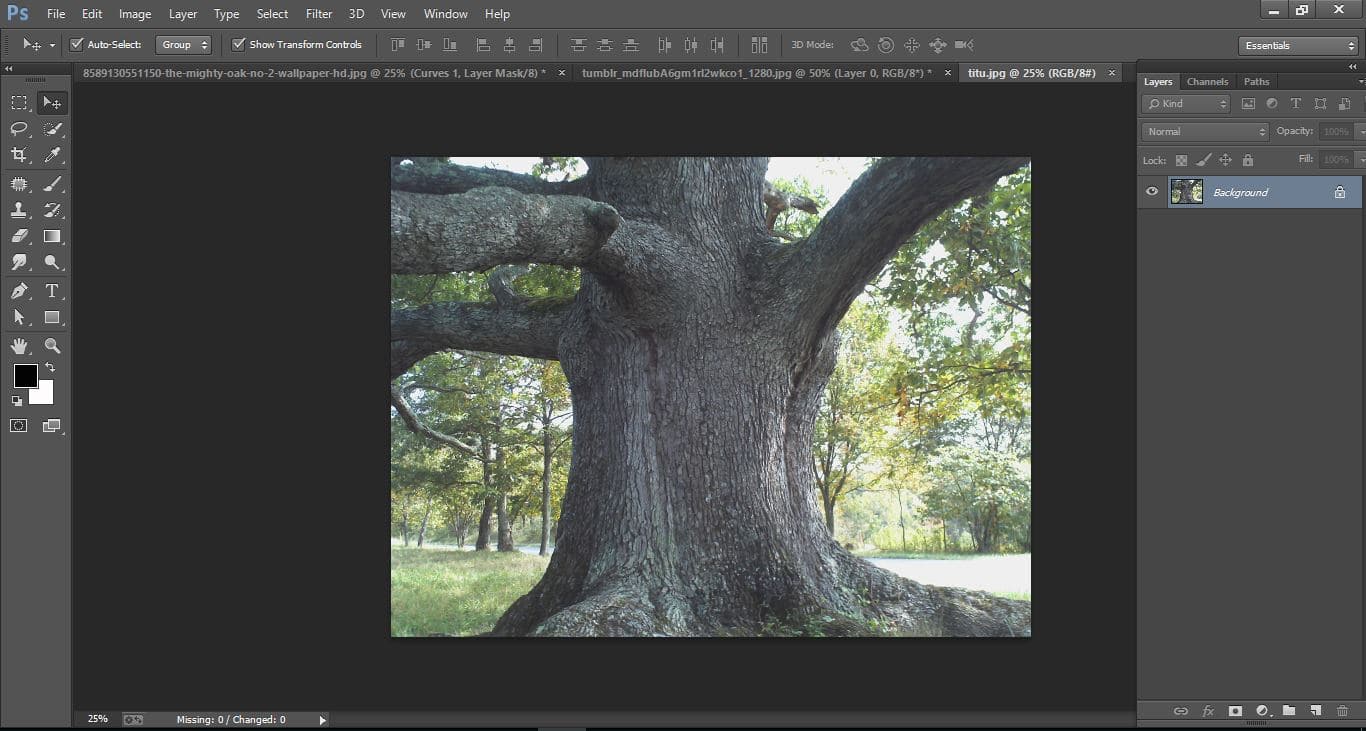
Task: Create a new layer in Layers panel
Action: [x=1317, y=711]
